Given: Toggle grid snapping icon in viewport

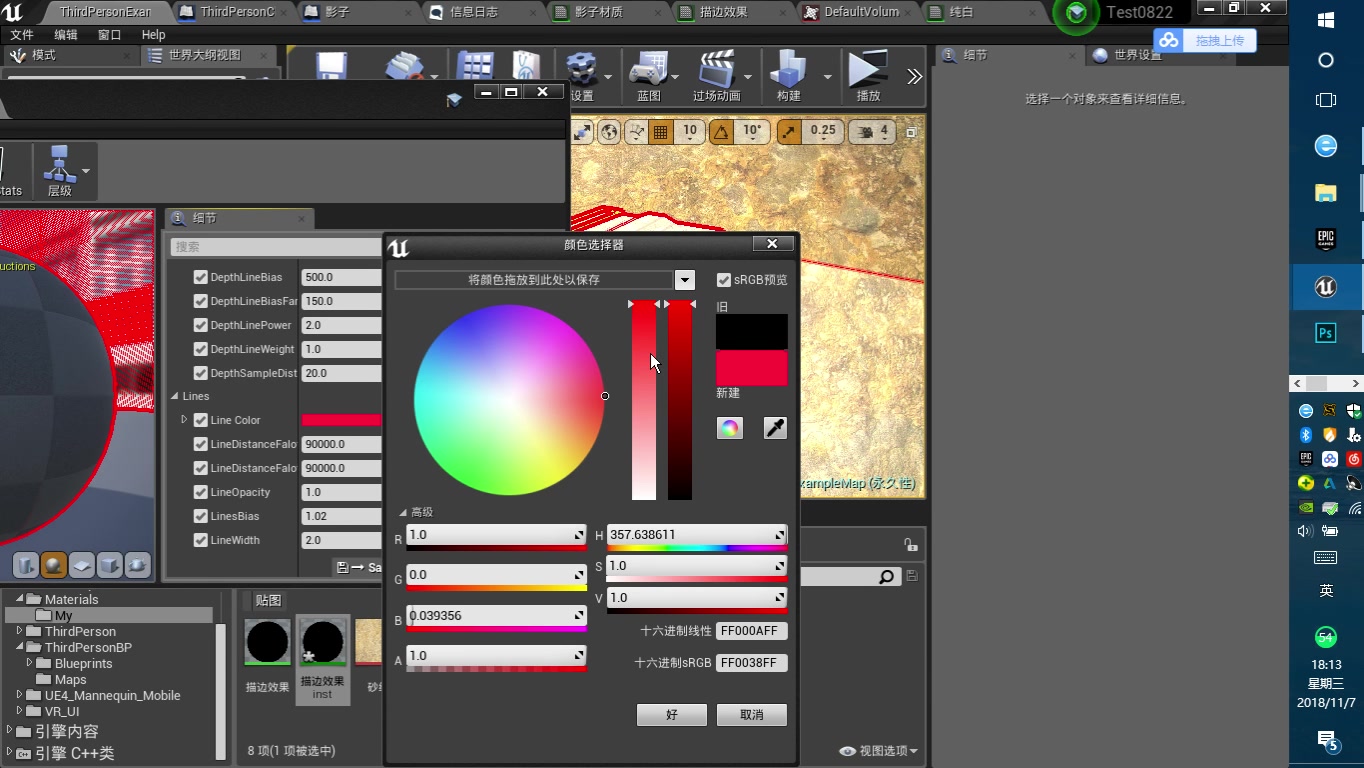Looking at the screenshot, I should click(x=660, y=131).
